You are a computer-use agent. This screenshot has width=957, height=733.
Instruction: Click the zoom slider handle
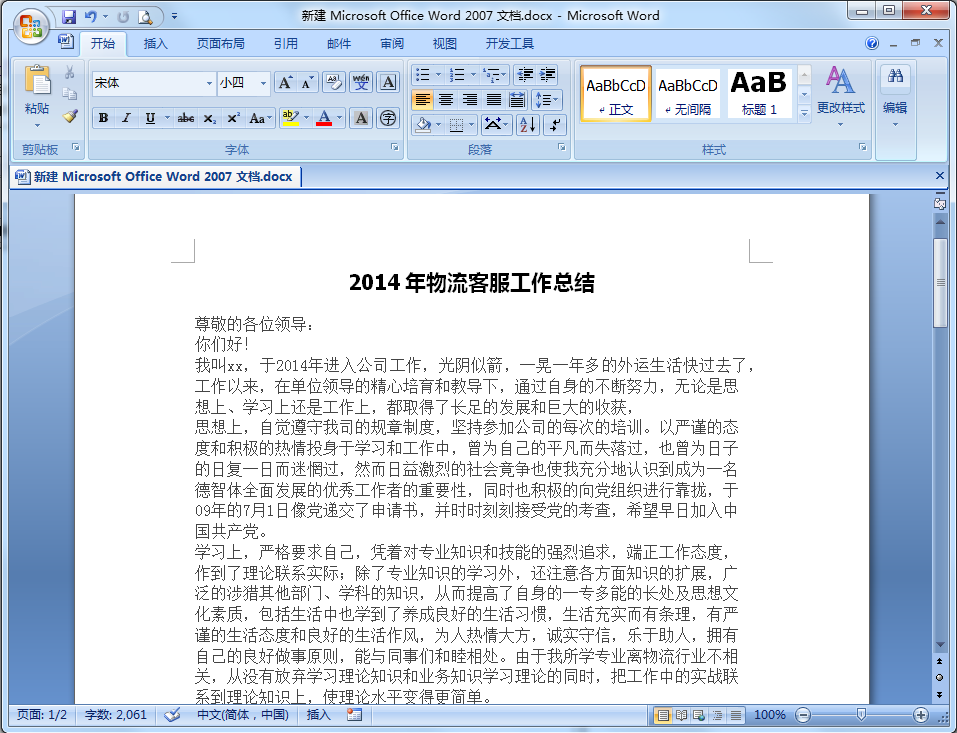861,715
